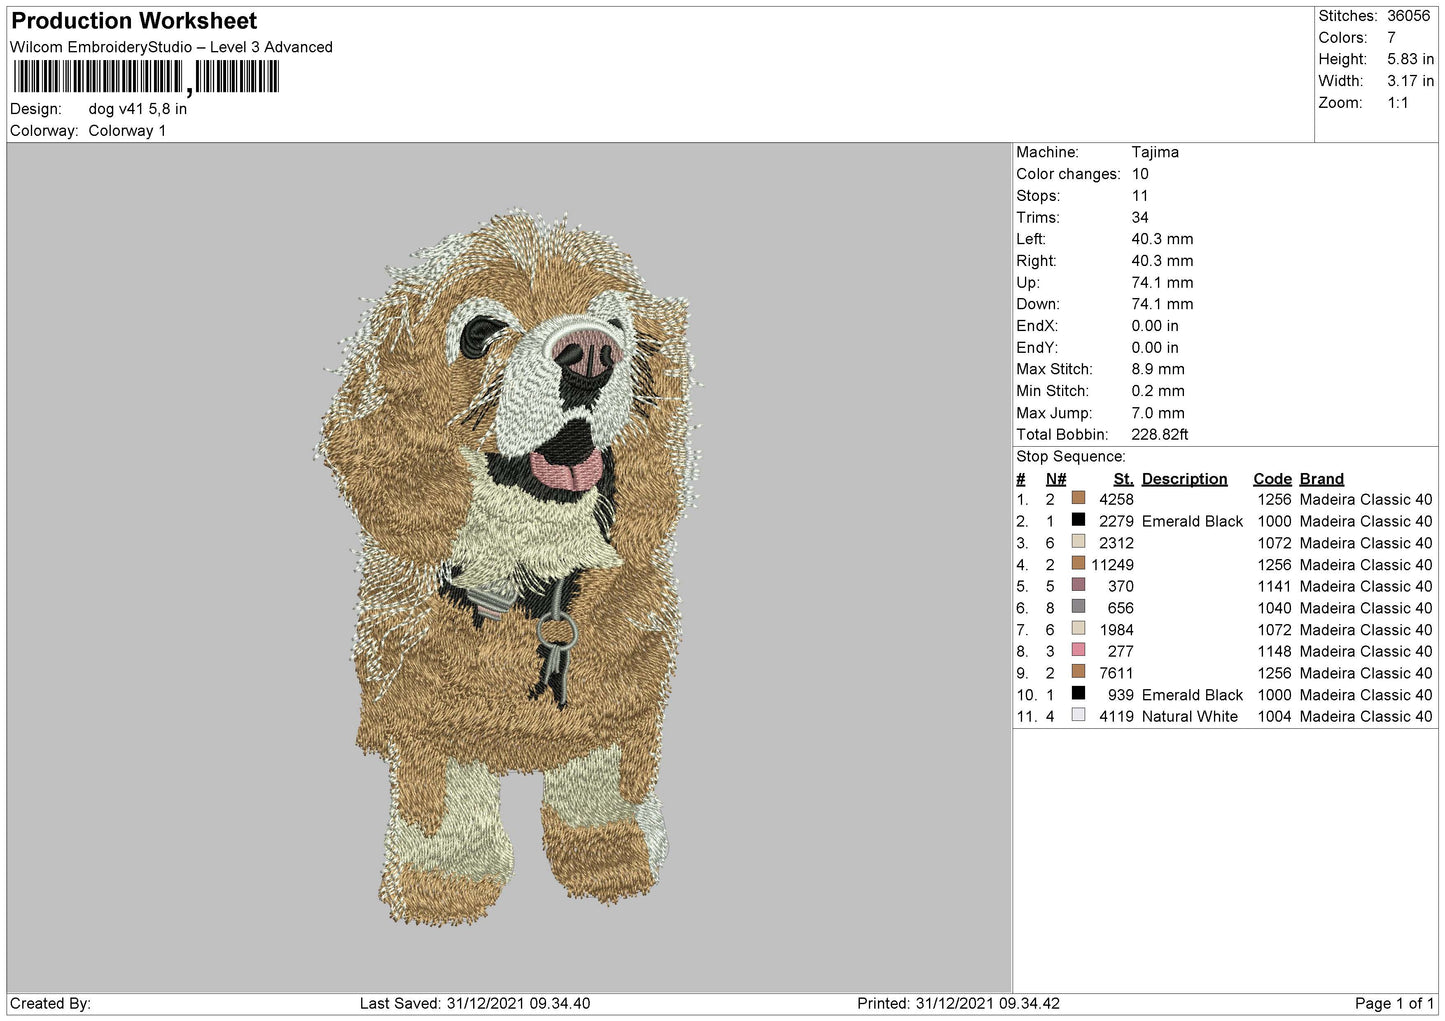The height and width of the screenshot is (1021, 1445).
Task: Click the "St." column header
Action: (x=1123, y=479)
